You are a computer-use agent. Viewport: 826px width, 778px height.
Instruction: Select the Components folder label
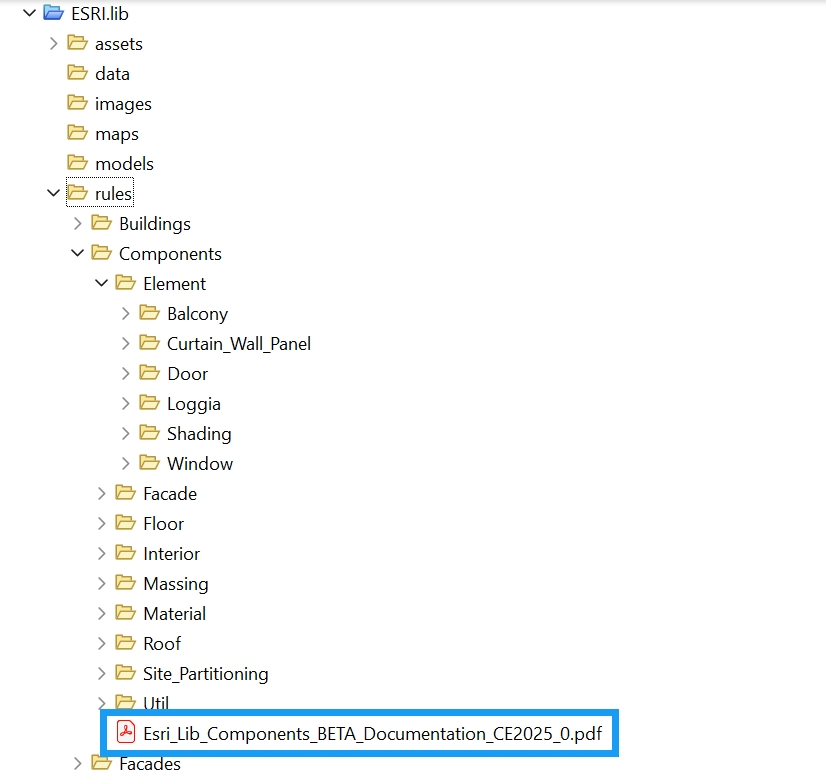[170, 254]
